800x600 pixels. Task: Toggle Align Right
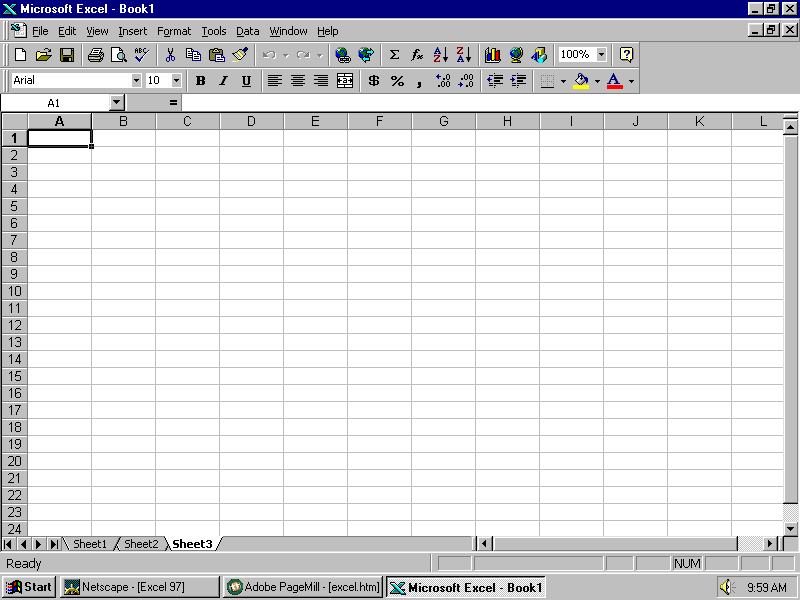[321, 81]
